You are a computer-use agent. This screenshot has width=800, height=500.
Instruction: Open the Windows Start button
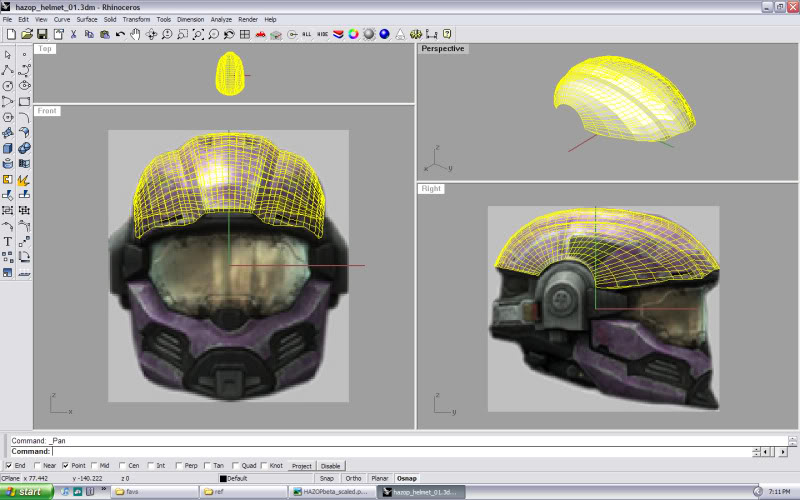click(x=27, y=492)
